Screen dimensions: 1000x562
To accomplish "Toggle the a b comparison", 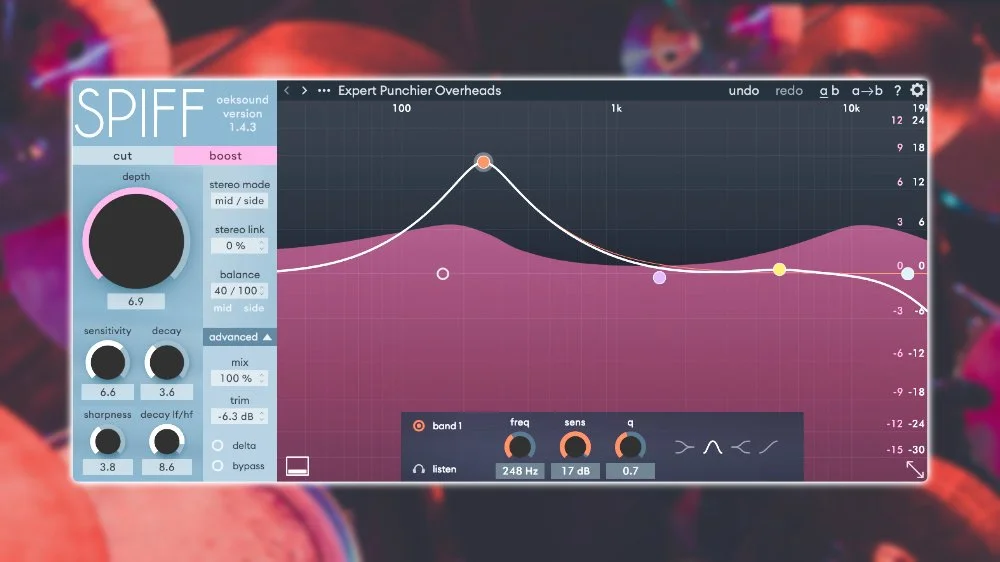I will pos(829,91).
